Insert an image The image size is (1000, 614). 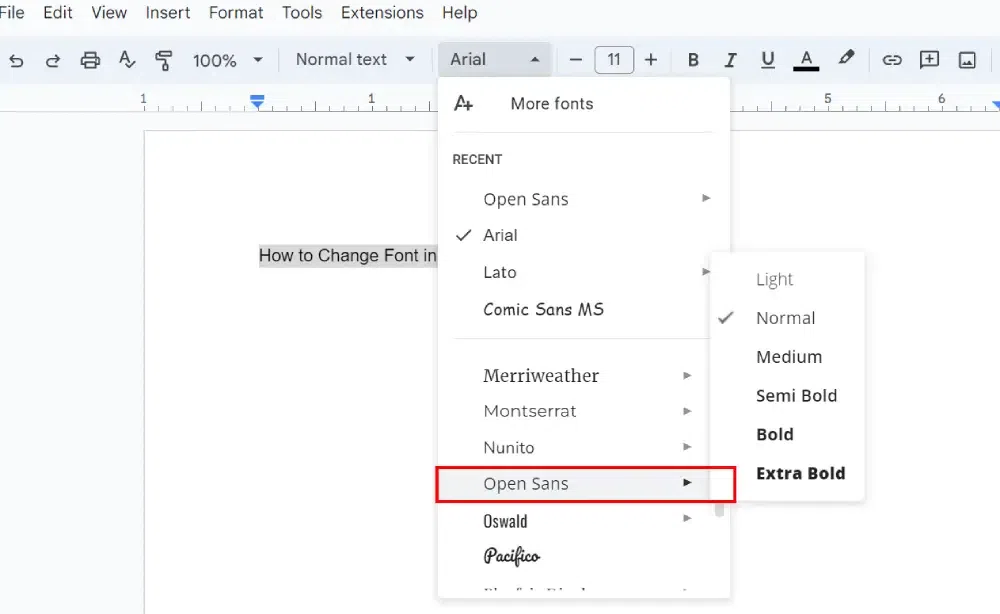pos(967,60)
